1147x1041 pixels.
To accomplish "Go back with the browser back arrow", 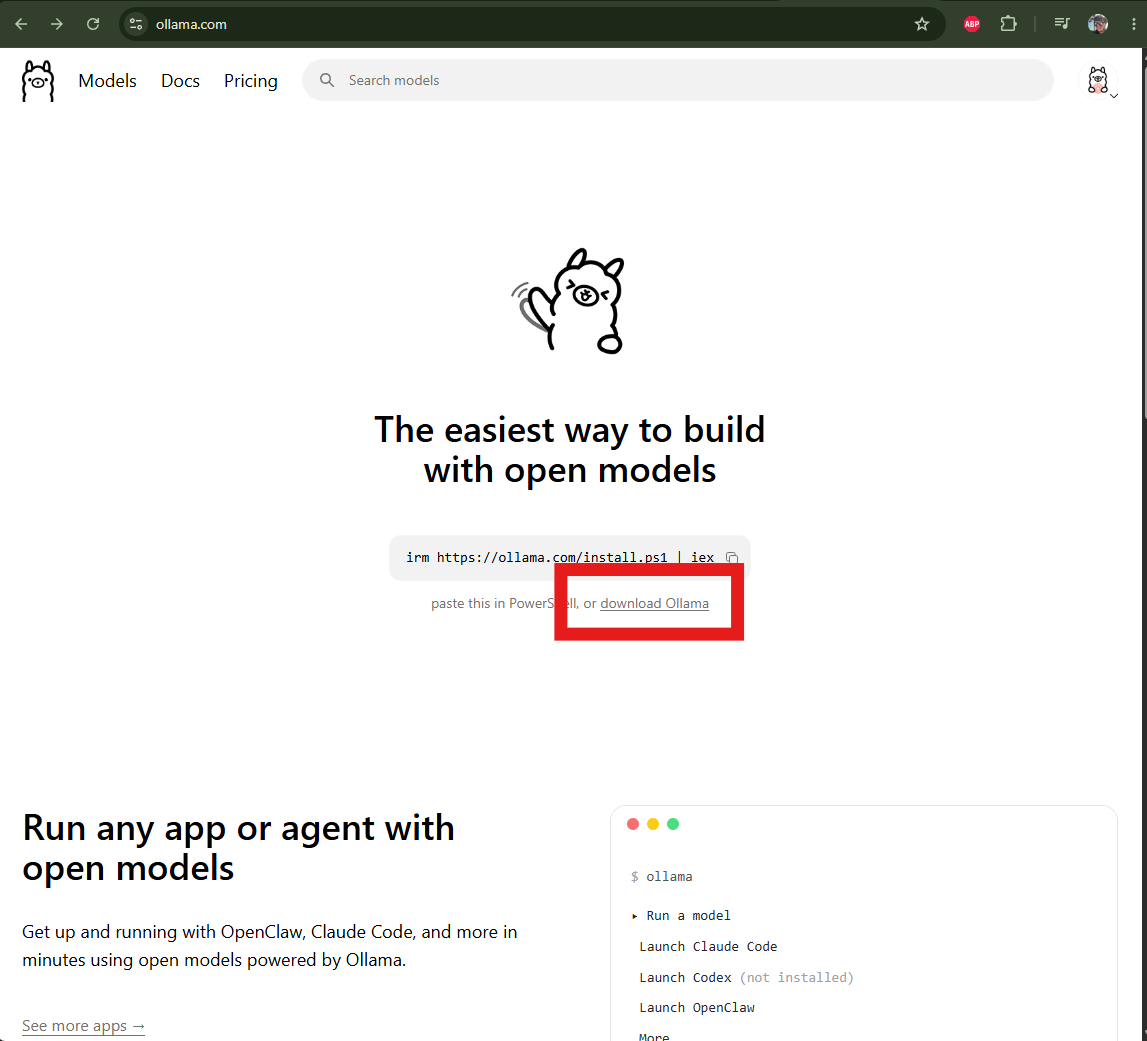I will coord(21,24).
